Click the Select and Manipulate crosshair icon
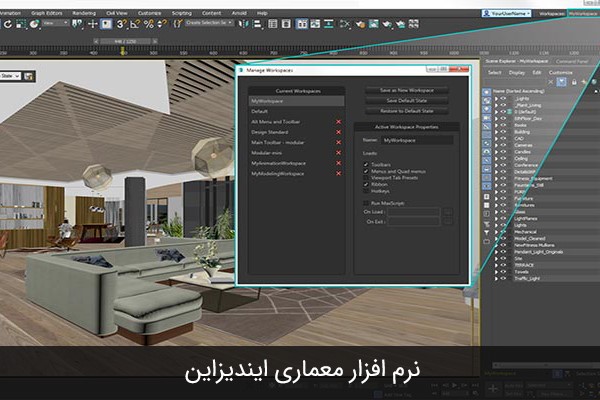The height and width of the screenshot is (400, 600). pyautogui.click(x=93, y=24)
